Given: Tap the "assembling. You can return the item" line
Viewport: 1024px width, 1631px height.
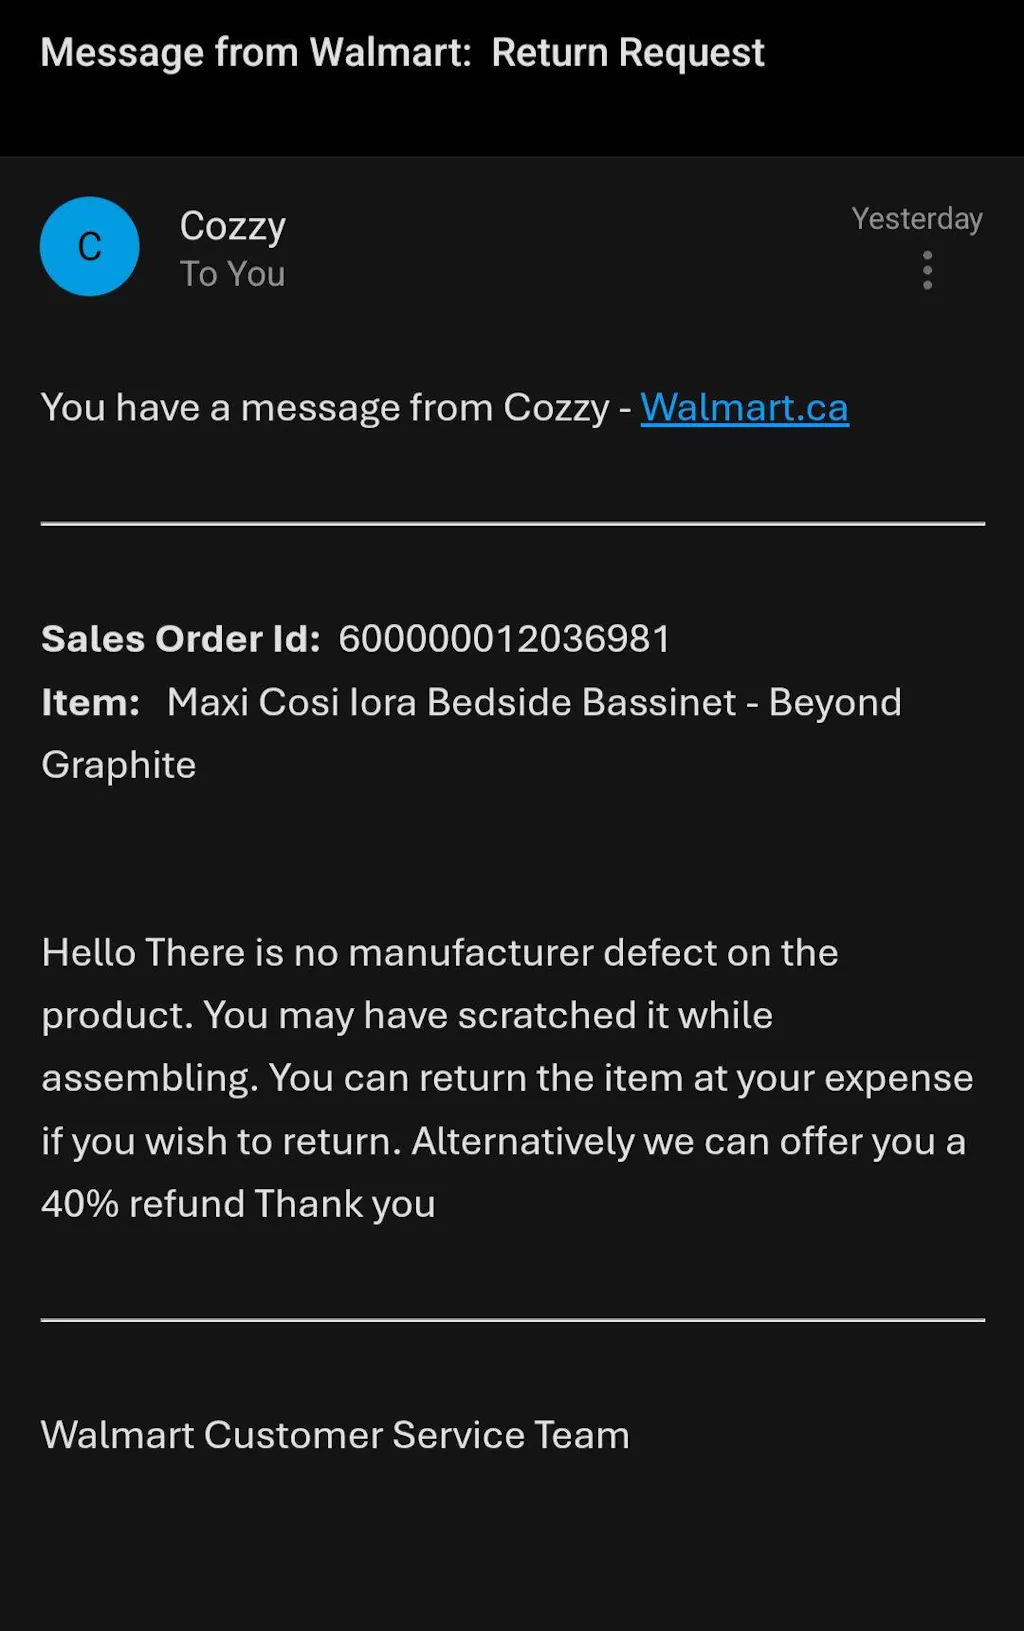Looking at the screenshot, I should [507, 1078].
